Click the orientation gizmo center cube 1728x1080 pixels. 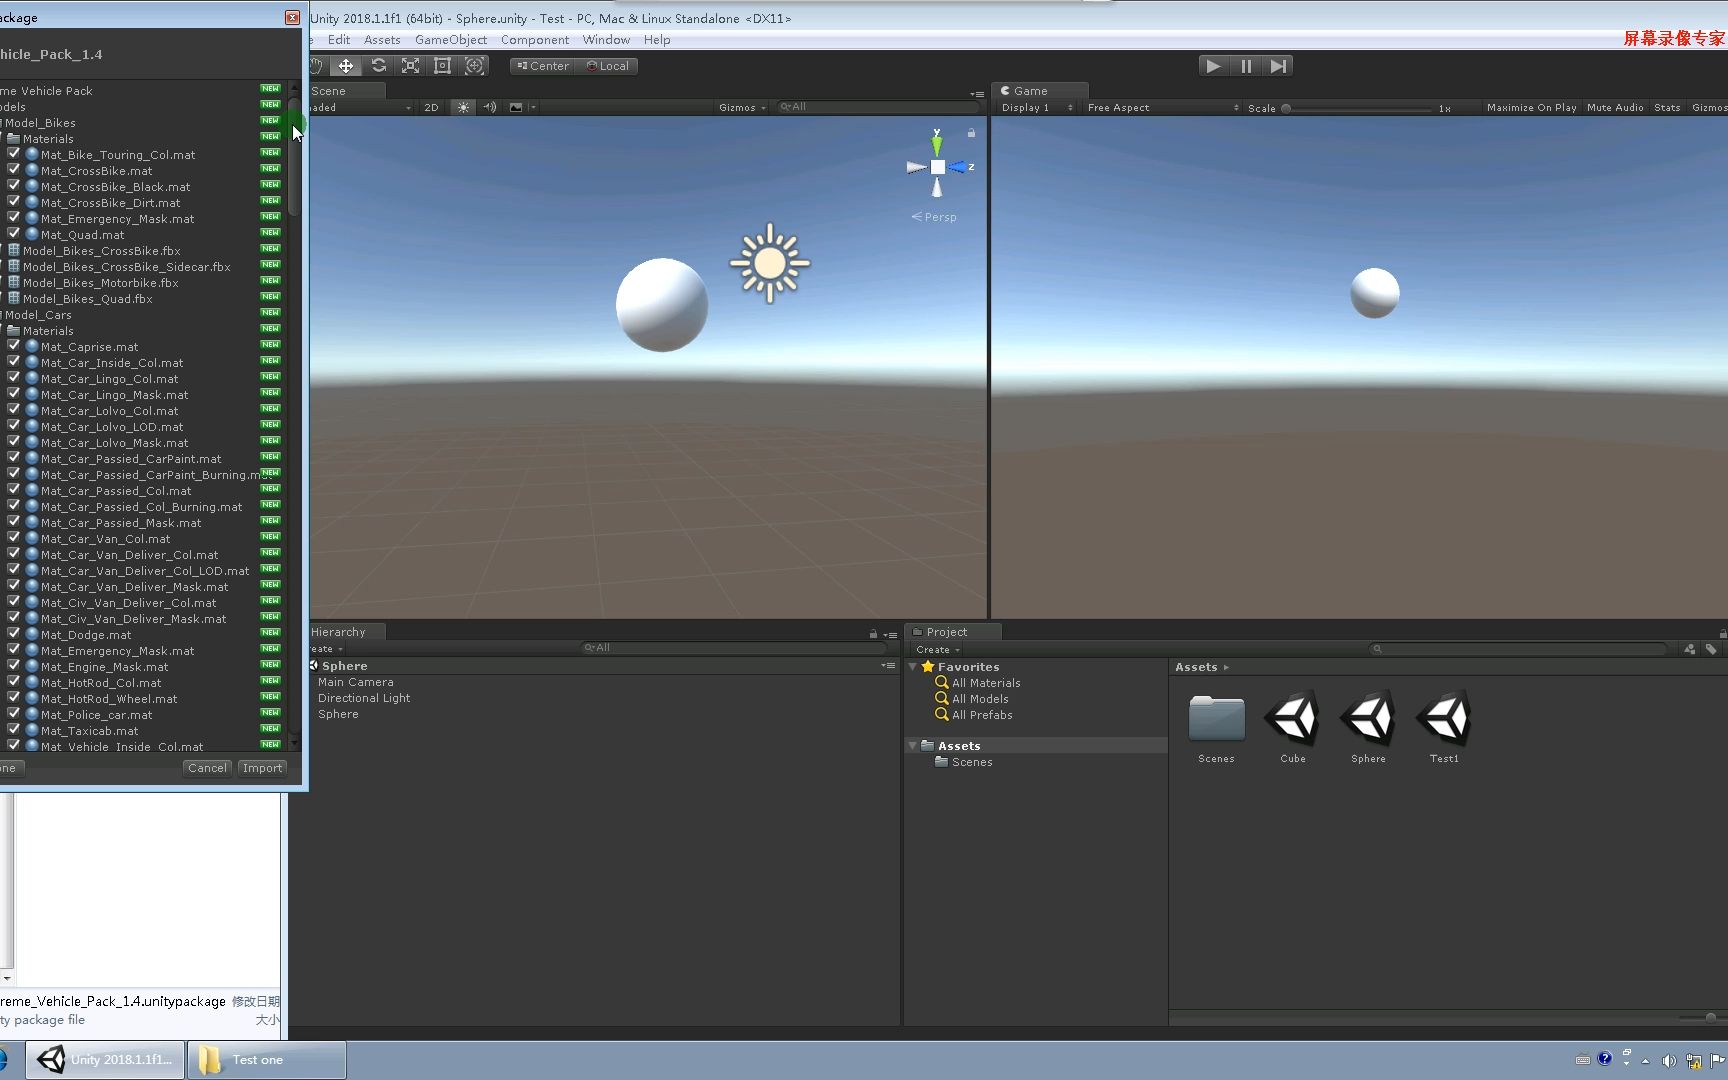pos(938,167)
